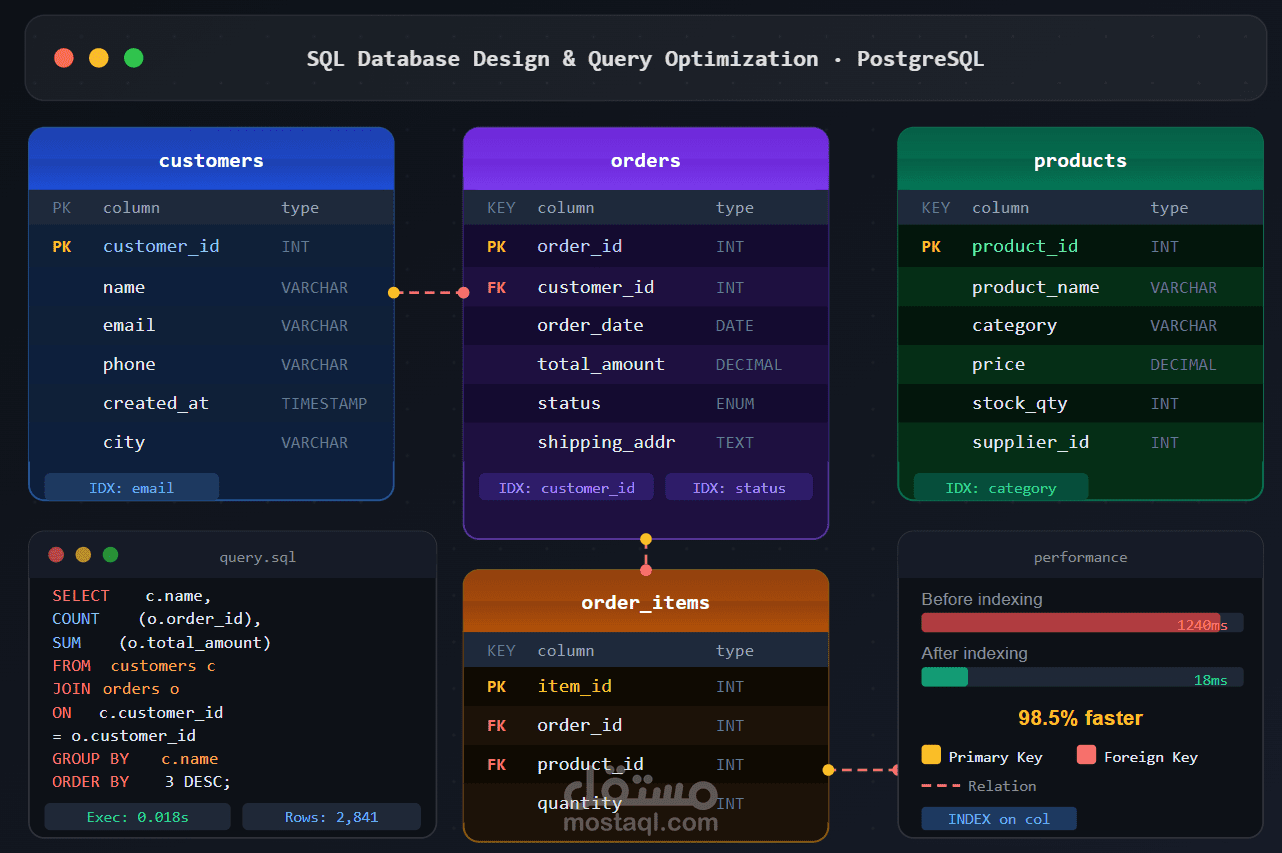This screenshot has width=1282, height=853.
Task: Click the yellow dot in main title bar
Action: pos(99,58)
